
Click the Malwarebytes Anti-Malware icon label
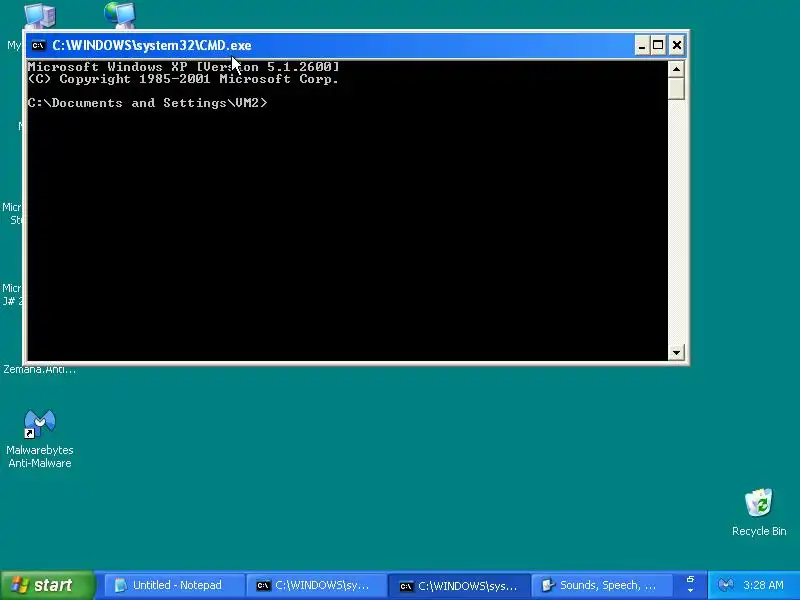40,457
